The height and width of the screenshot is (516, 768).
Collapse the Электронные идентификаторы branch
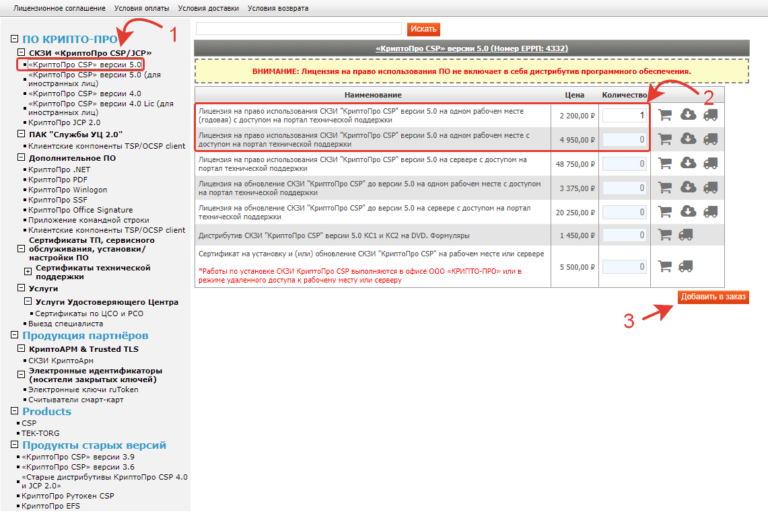pyautogui.click(x=21, y=375)
